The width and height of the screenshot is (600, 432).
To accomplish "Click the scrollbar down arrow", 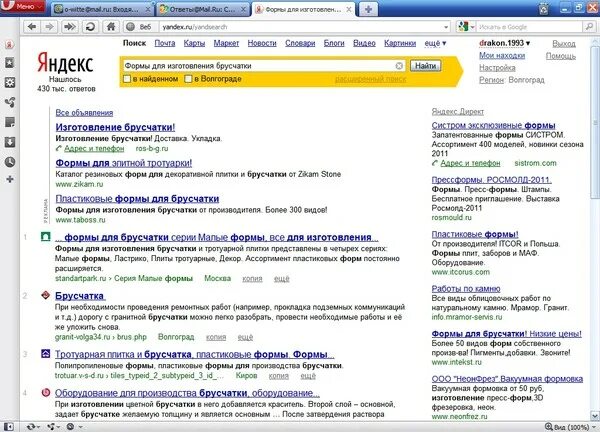I will [595, 416].
